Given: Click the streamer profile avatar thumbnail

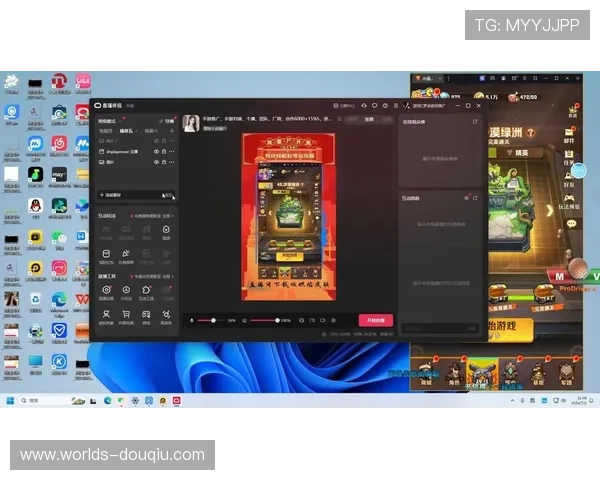Looking at the screenshot, I should (191, 123).
